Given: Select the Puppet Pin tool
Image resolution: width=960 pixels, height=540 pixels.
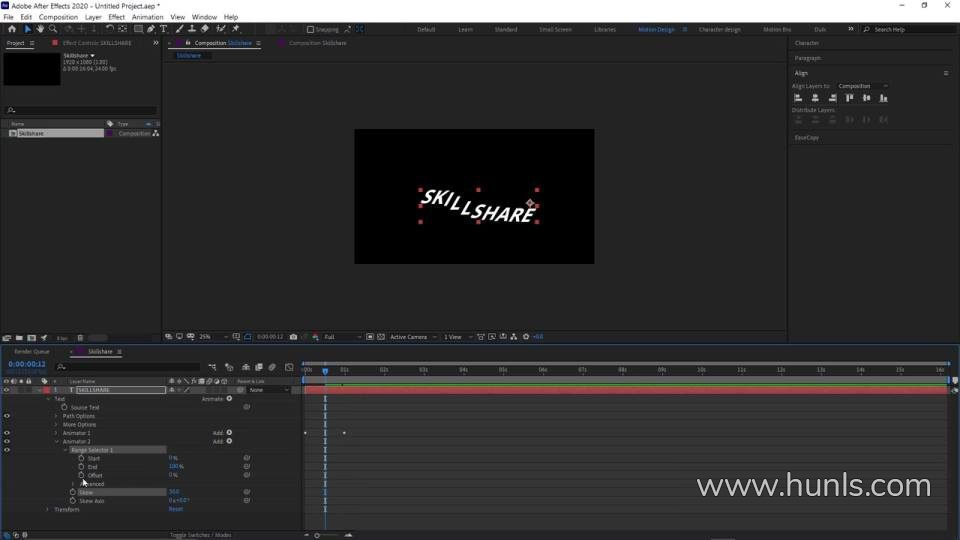Looking at the screenshot, I should tap(236, 29).
